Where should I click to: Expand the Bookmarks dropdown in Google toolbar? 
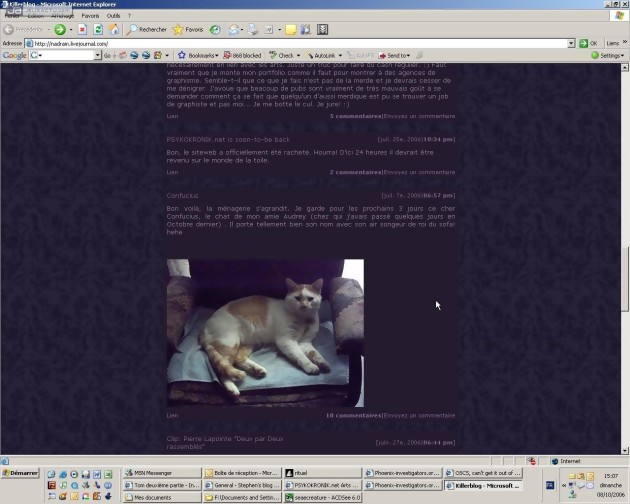click(198, 55)
